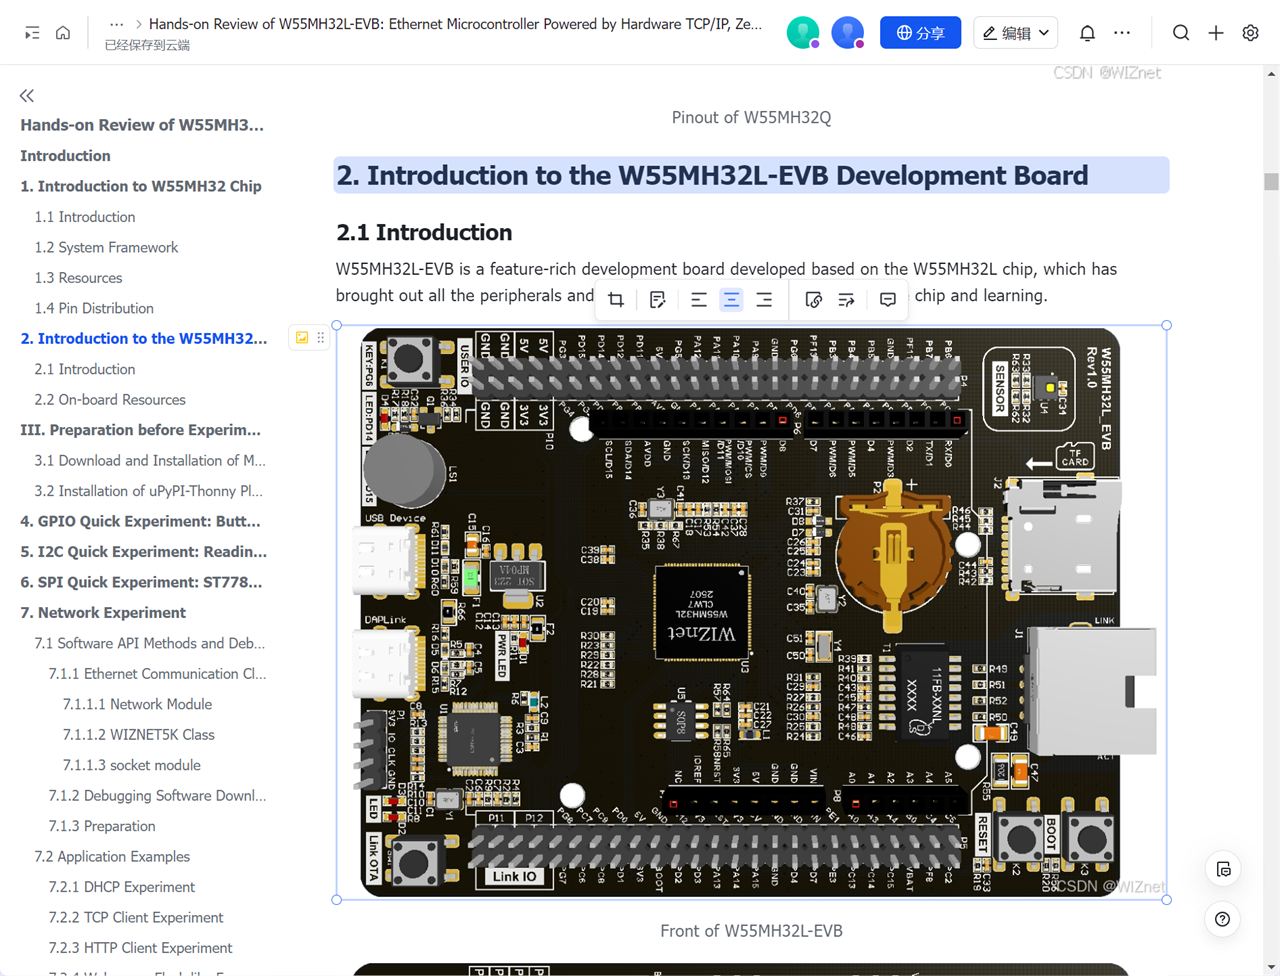
Task: Open notifications bell
Action: pyautogui.click(x=1087, y=33)
